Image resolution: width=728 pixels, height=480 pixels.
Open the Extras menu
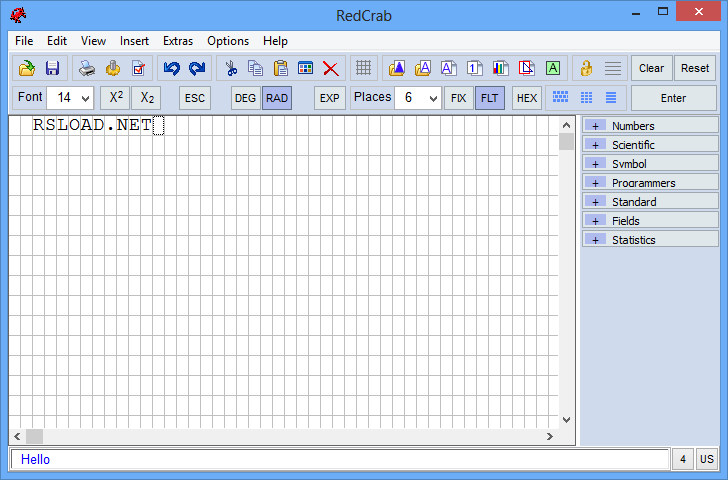tap(178, 41)
